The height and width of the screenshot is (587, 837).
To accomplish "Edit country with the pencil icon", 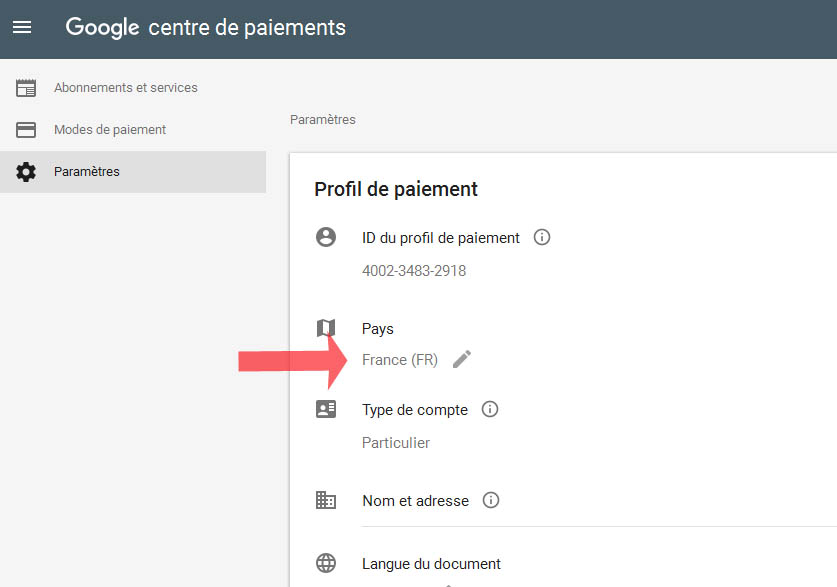I will pyautogui.click(x=461, y=359).
